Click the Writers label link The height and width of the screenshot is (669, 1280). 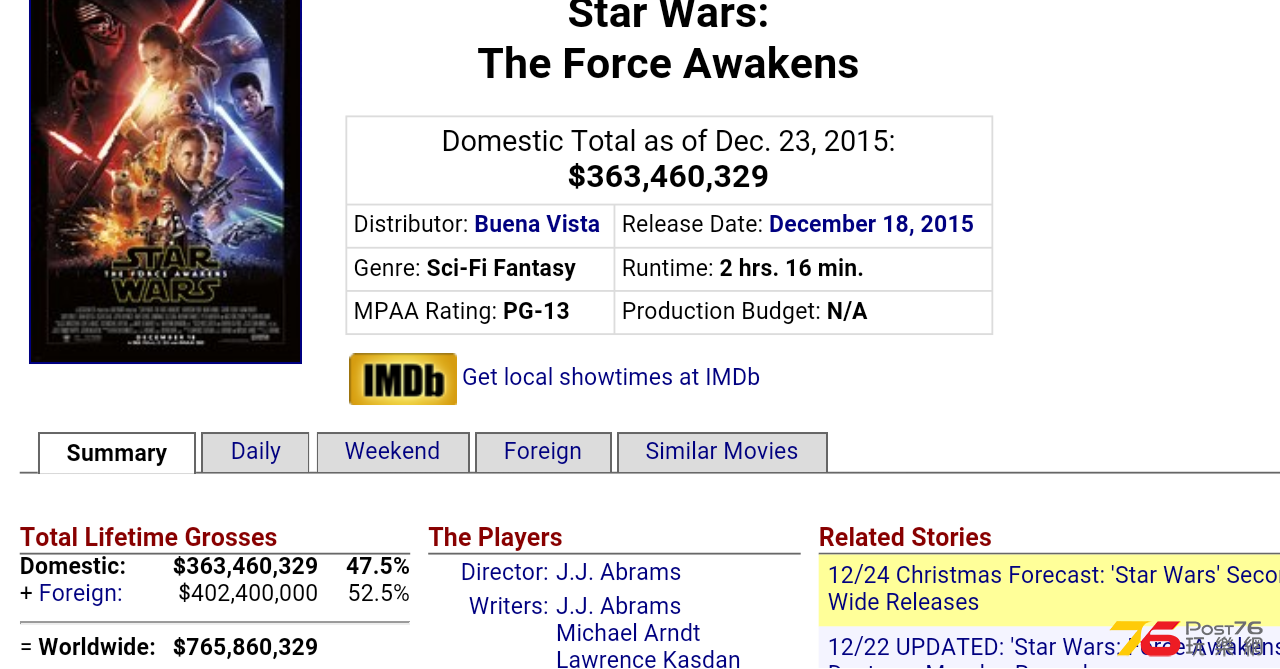click(508, 606)
